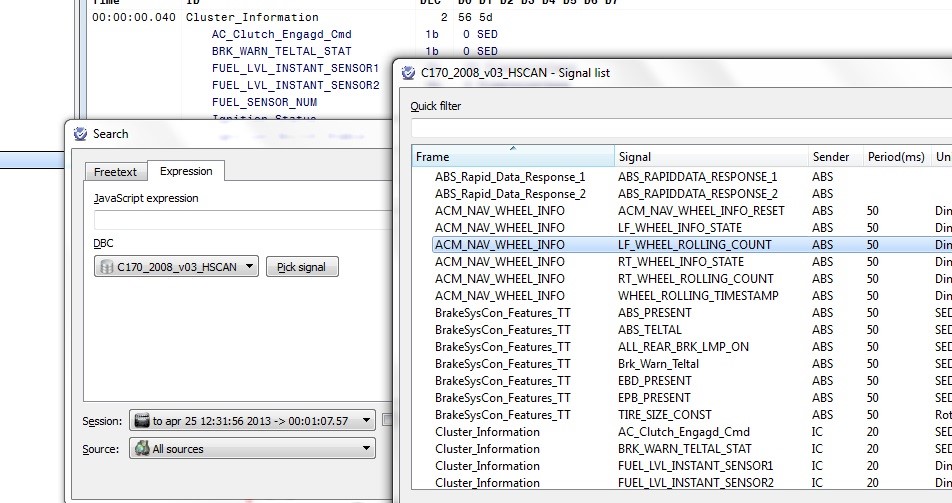
Task: Click the clapperboard icon in the Session dropdown
Action: 142,420
